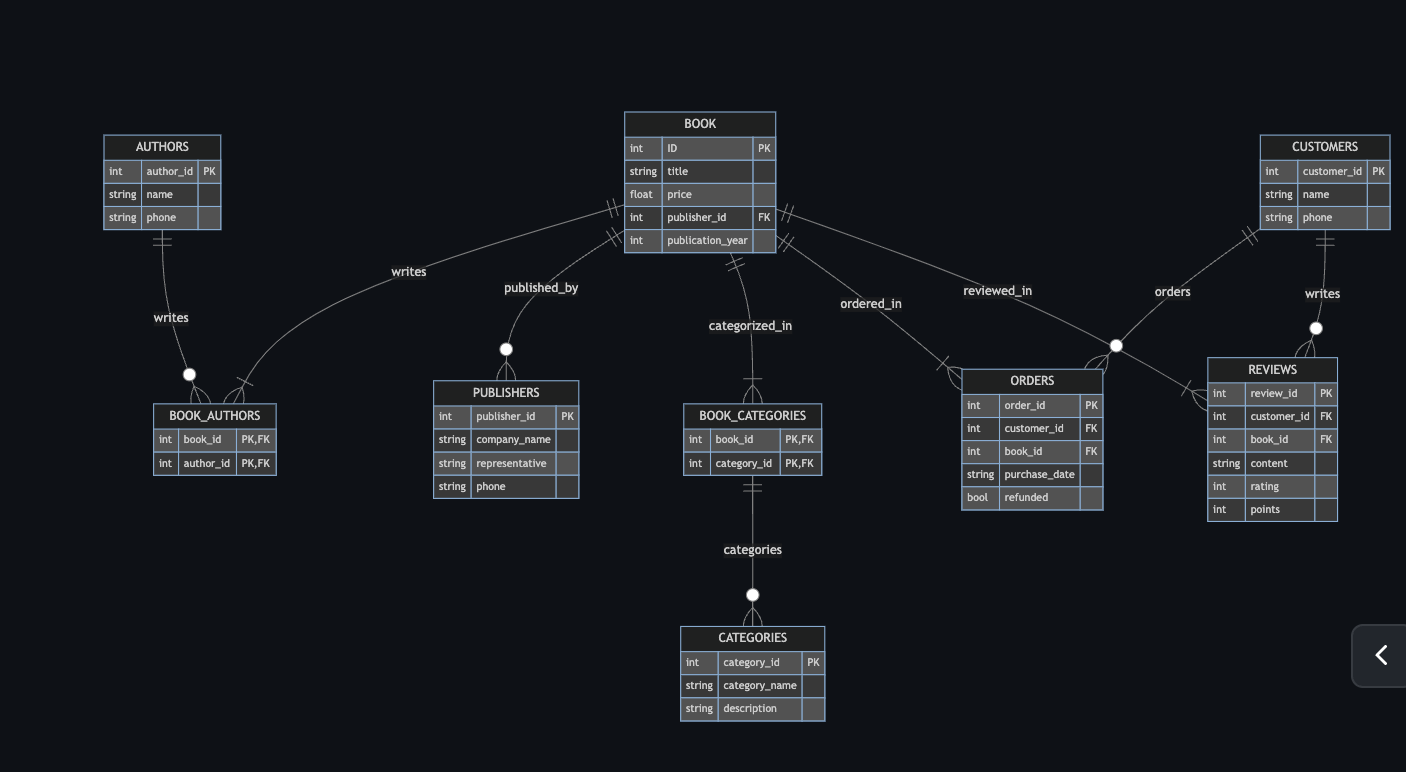Click the categories relationship label
The width and height of the screenshot is (1406, 772).
tap(753, 550)
